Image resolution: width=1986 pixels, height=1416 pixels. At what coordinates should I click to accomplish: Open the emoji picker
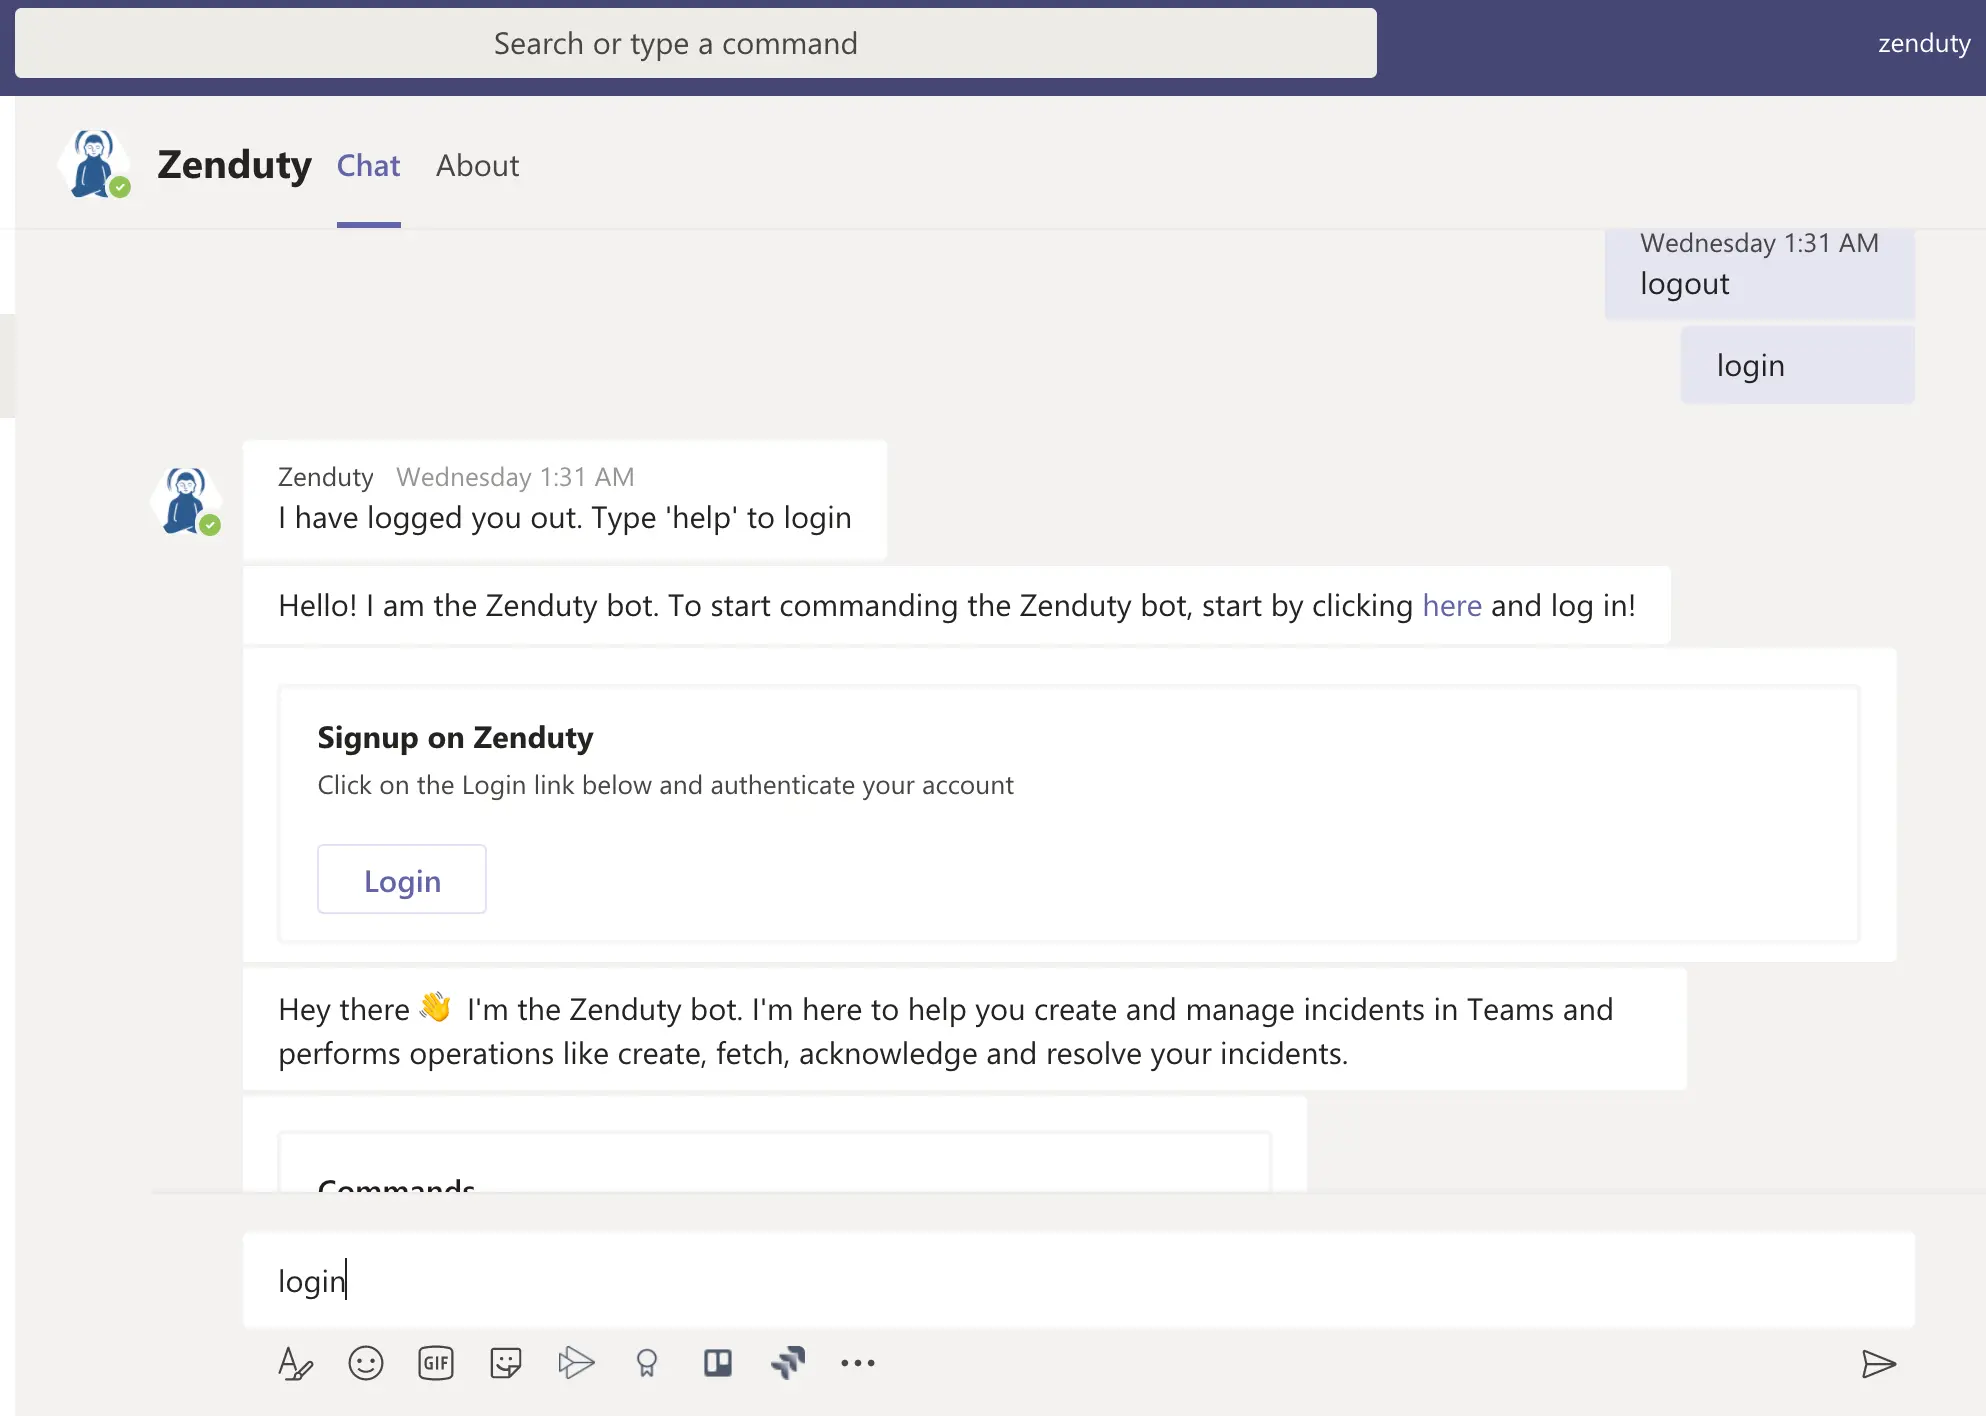[365, 1363]
